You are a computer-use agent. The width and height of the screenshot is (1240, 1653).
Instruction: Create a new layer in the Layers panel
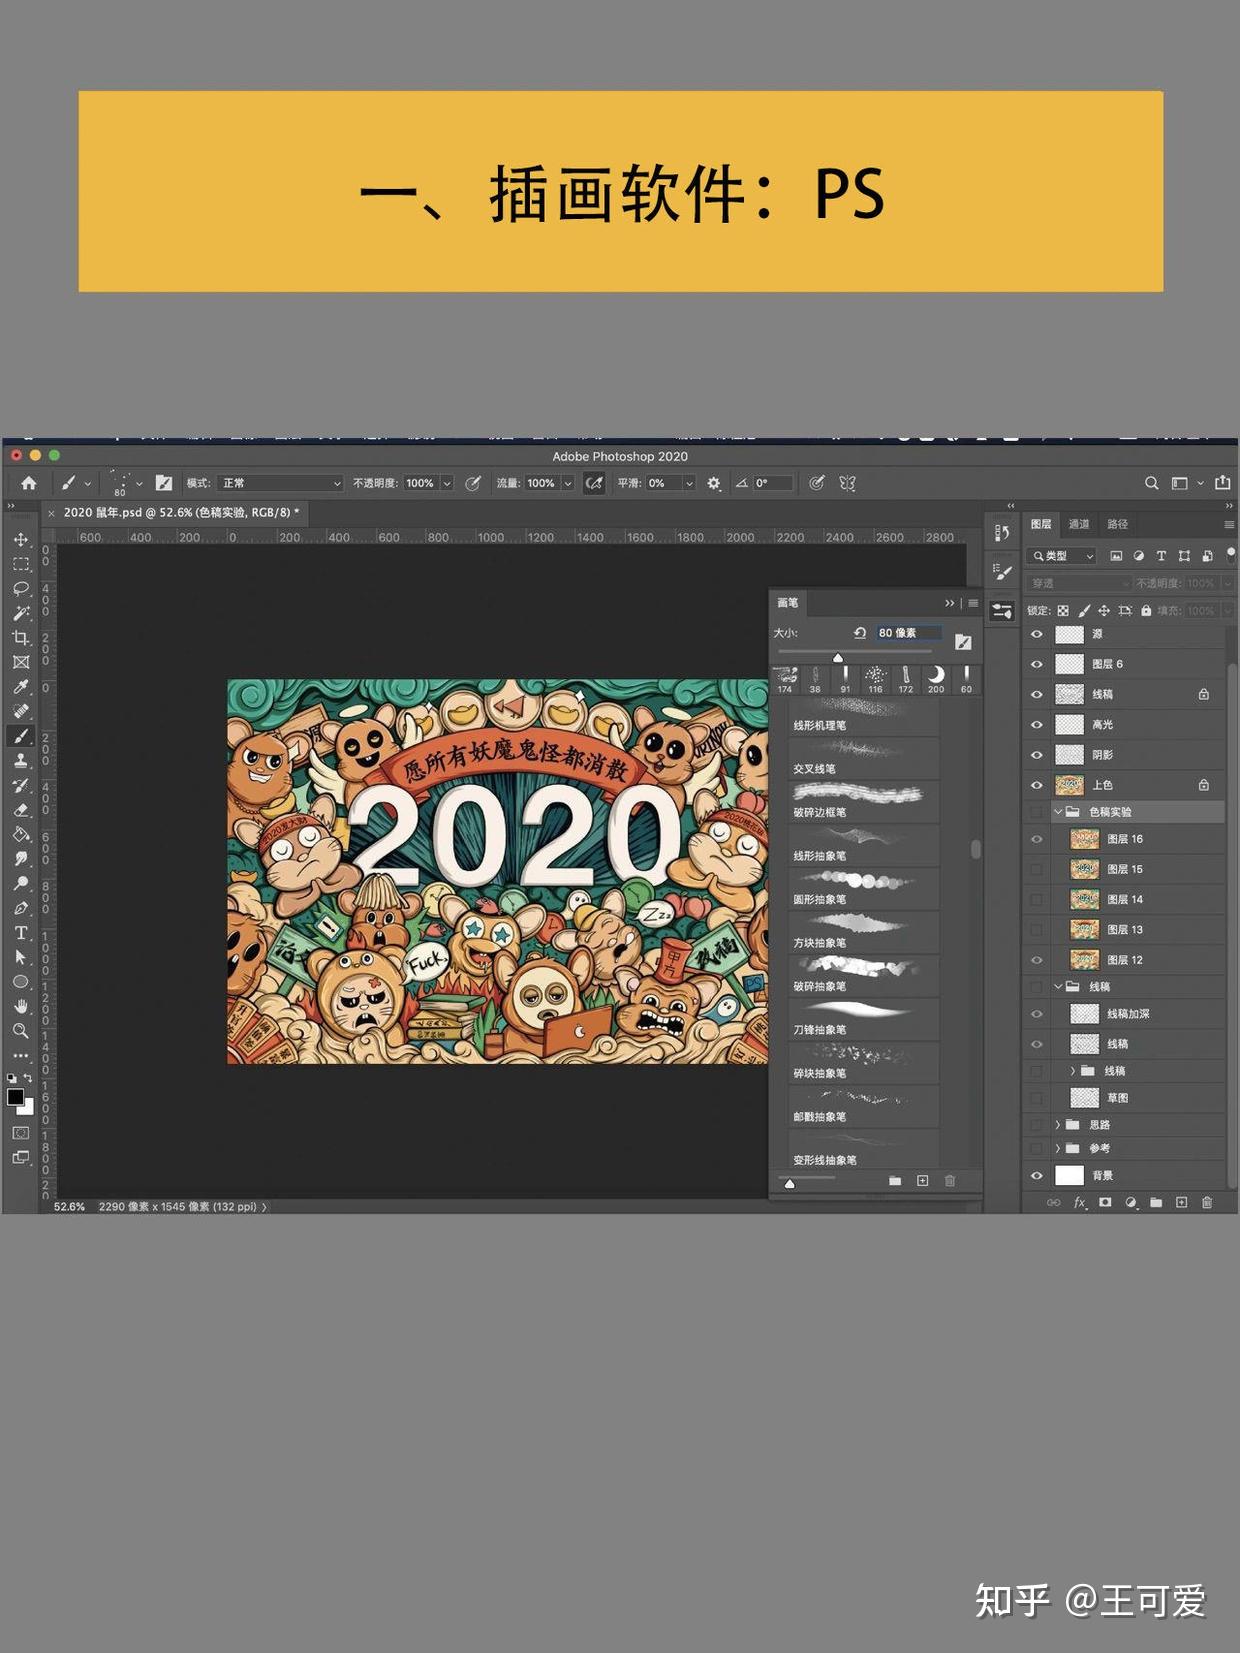[x=1181, y=1203]
